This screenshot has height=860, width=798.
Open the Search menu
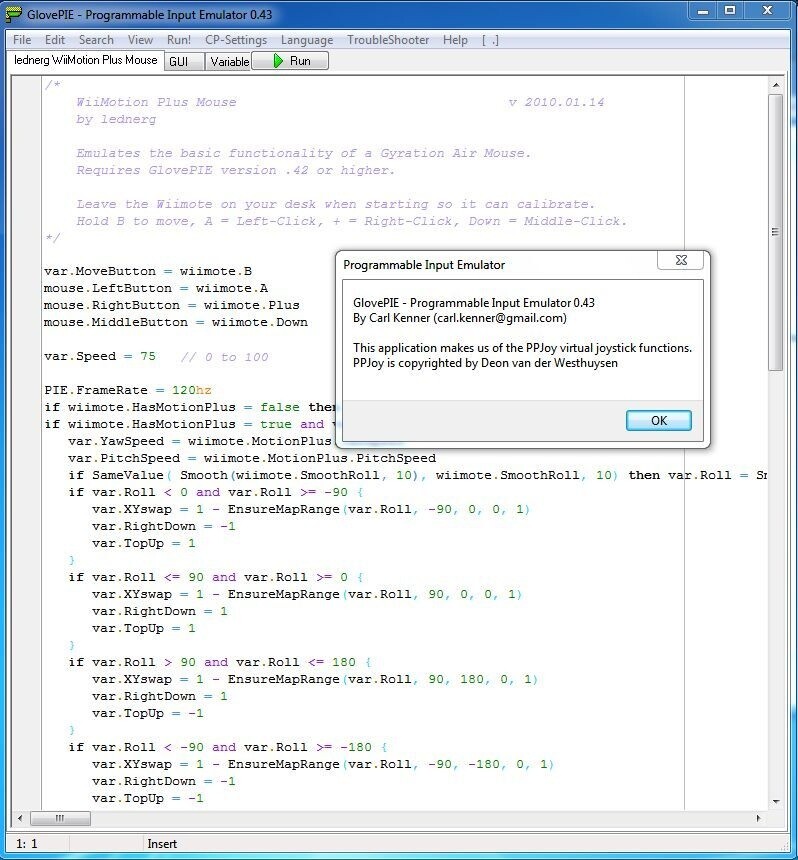click(96, 40)
